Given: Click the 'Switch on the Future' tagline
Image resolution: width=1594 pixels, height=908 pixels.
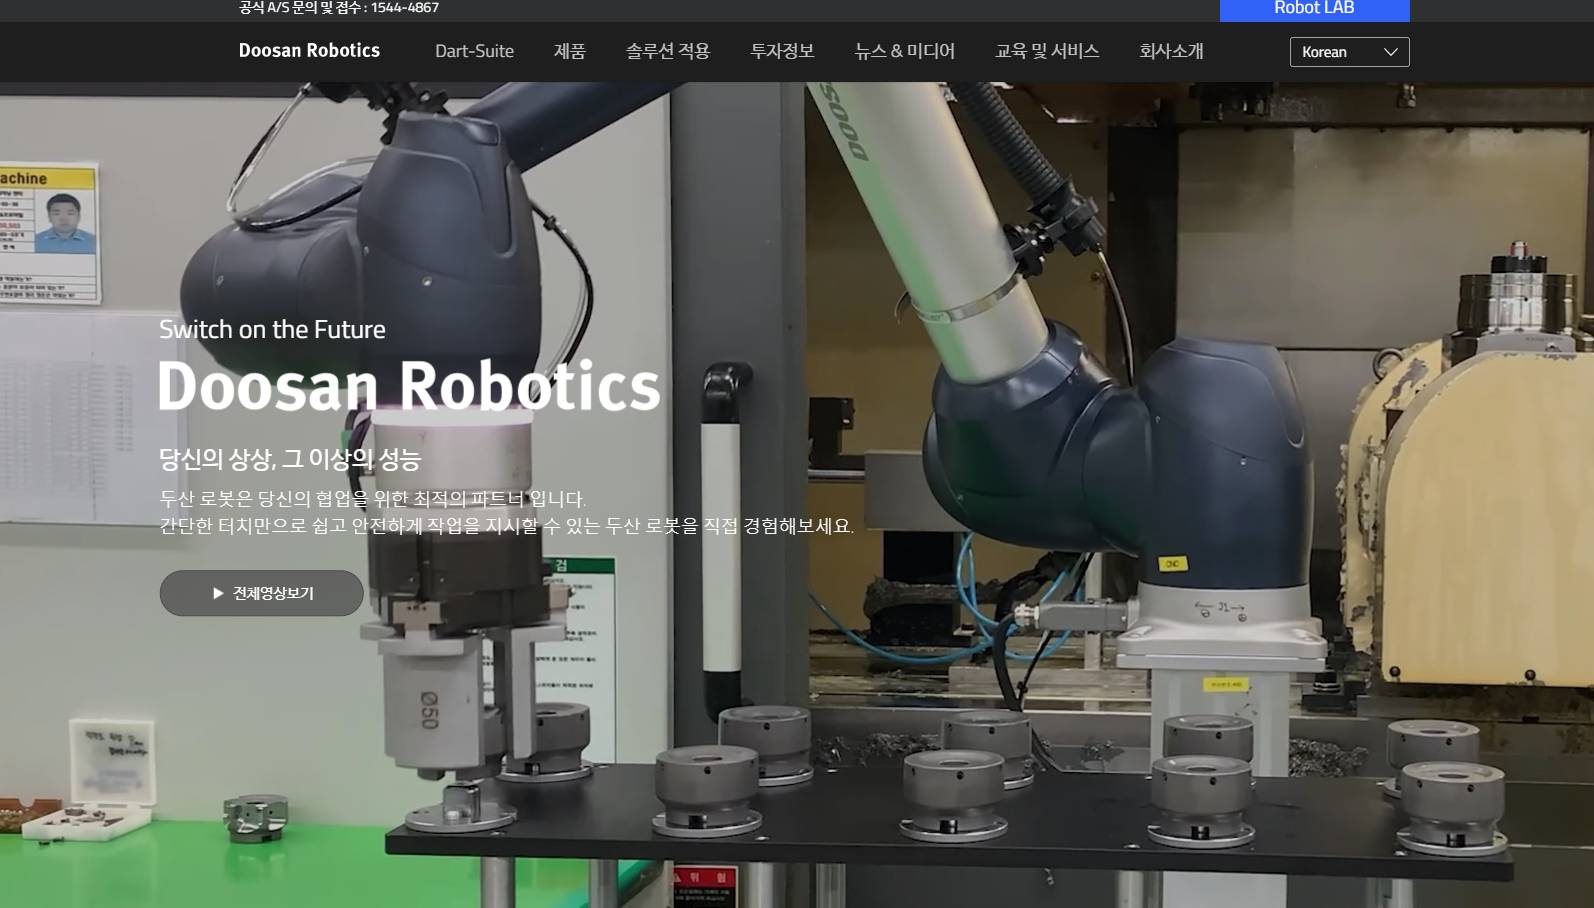Looking at the screenshot, I should pyautogui.click(x=272, y=329).
